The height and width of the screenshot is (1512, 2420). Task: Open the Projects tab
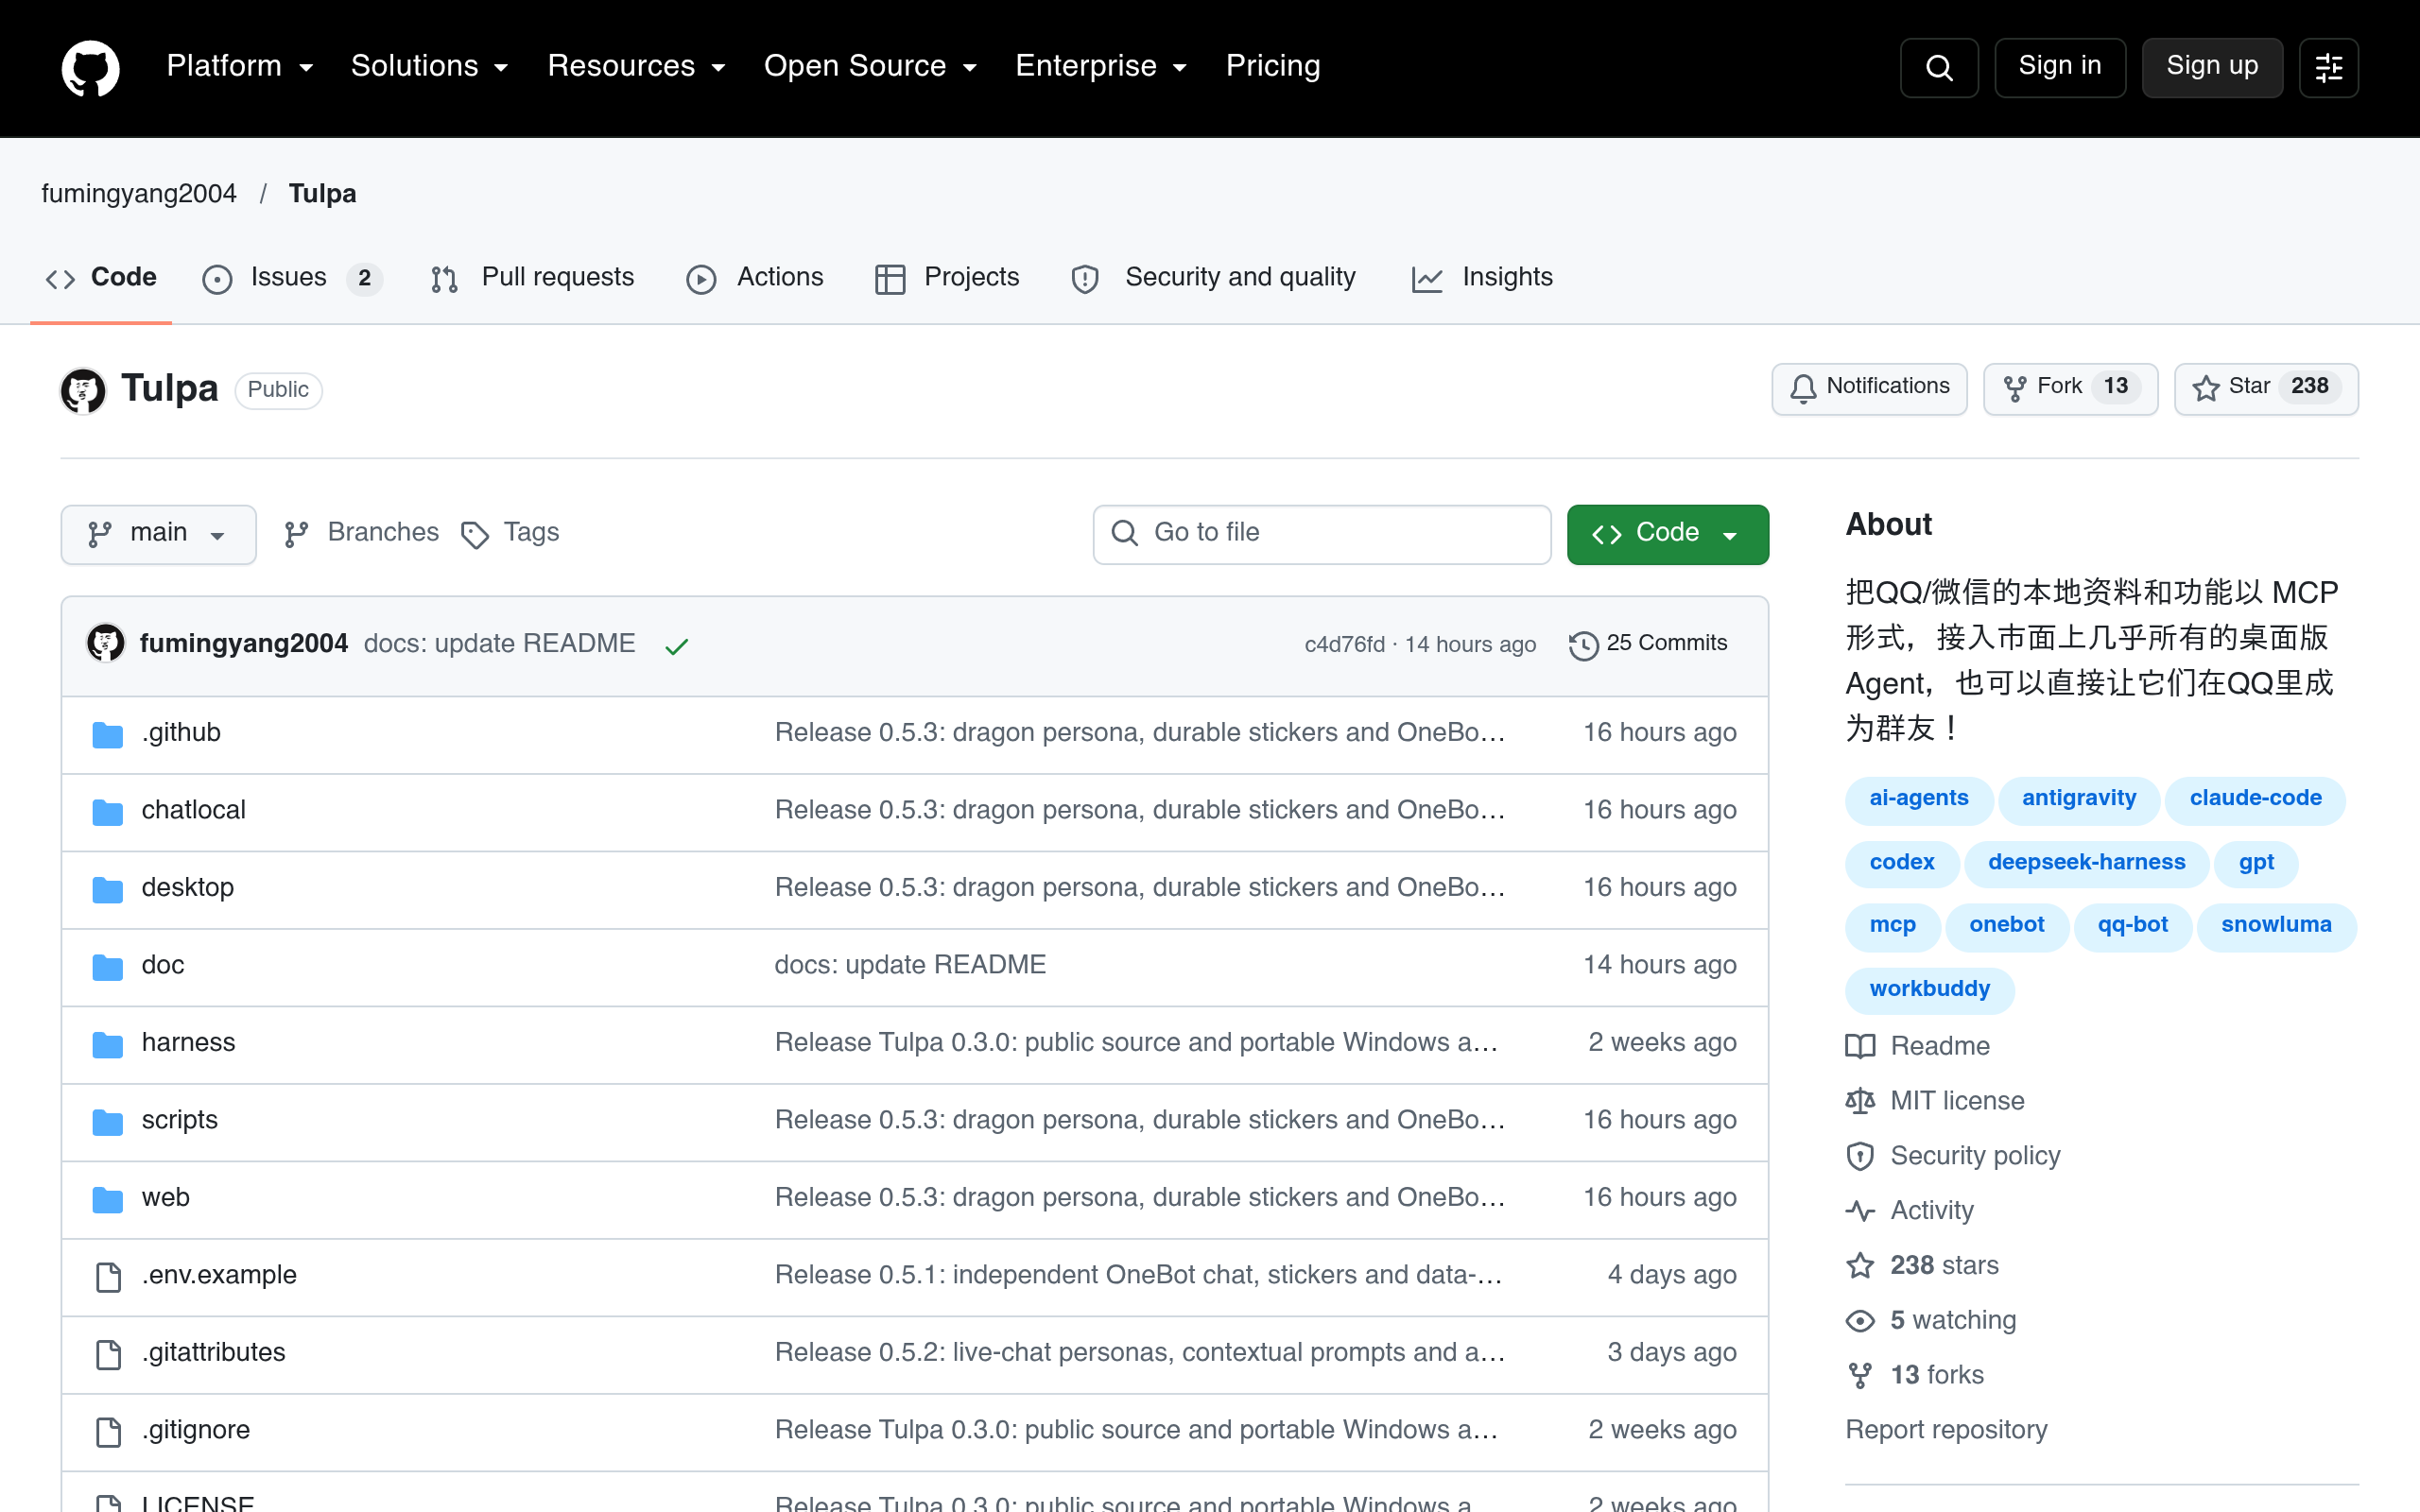(x=947, y=278)
